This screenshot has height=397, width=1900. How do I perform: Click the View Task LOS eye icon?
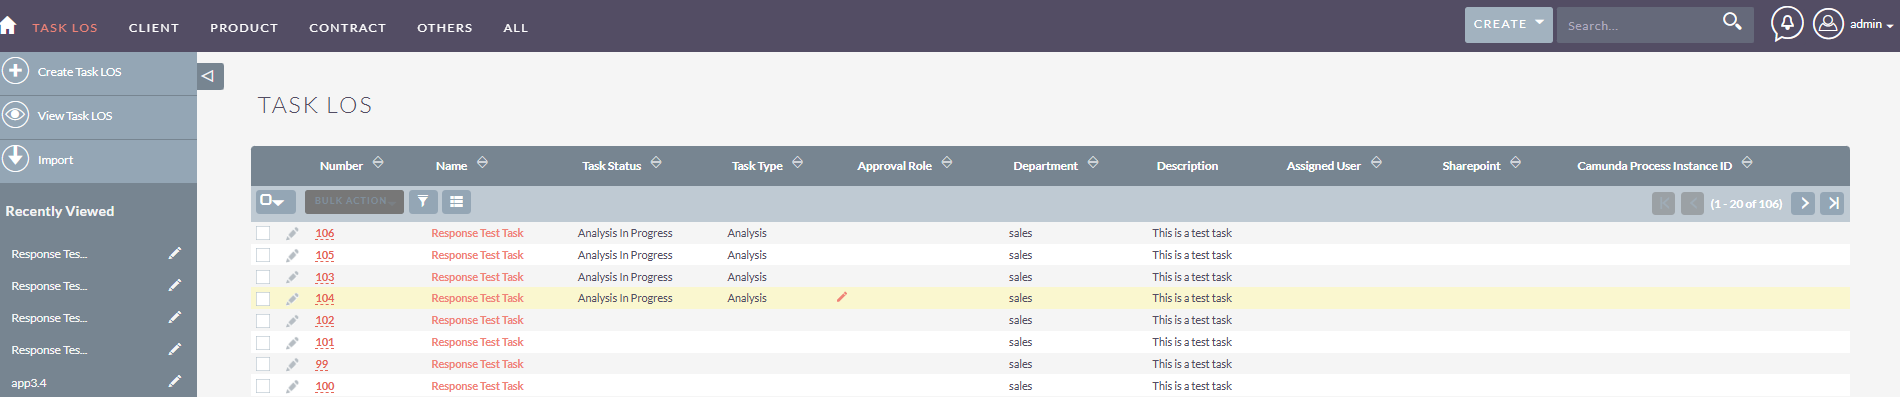15,115
